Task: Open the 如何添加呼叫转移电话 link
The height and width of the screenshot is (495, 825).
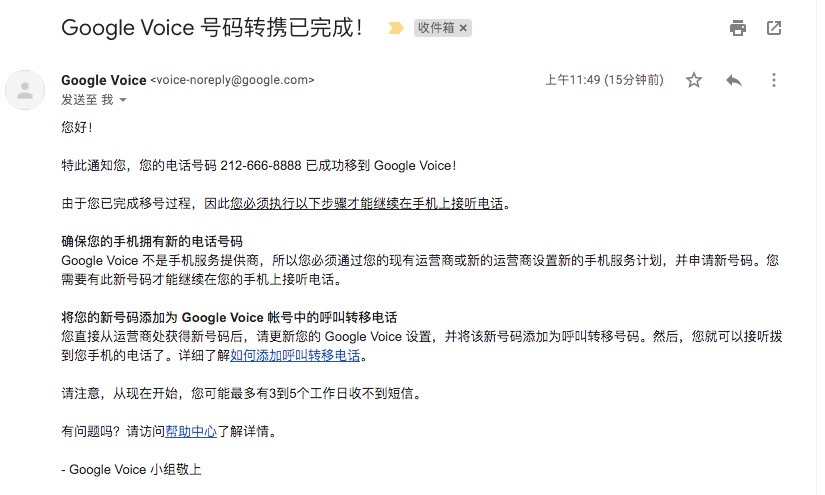Action: tap(295, 356)
